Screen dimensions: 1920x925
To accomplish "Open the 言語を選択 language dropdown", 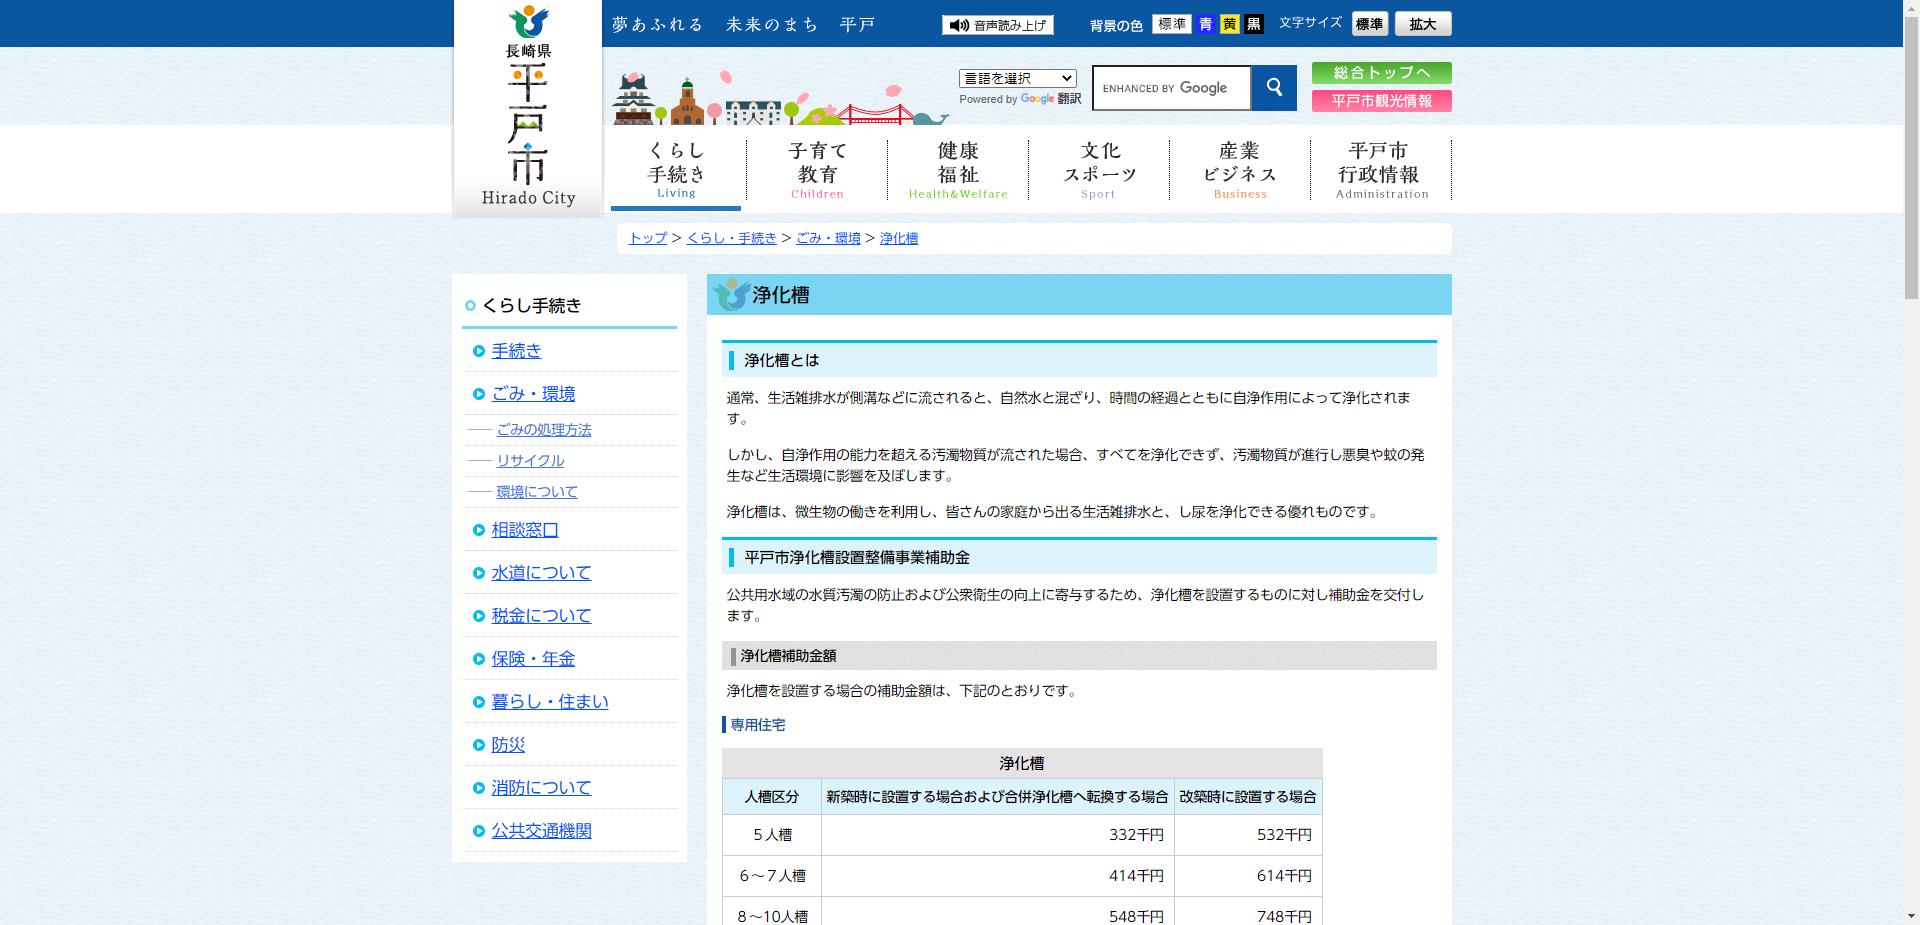I will pyautogui.click(x=1016, y=78).
